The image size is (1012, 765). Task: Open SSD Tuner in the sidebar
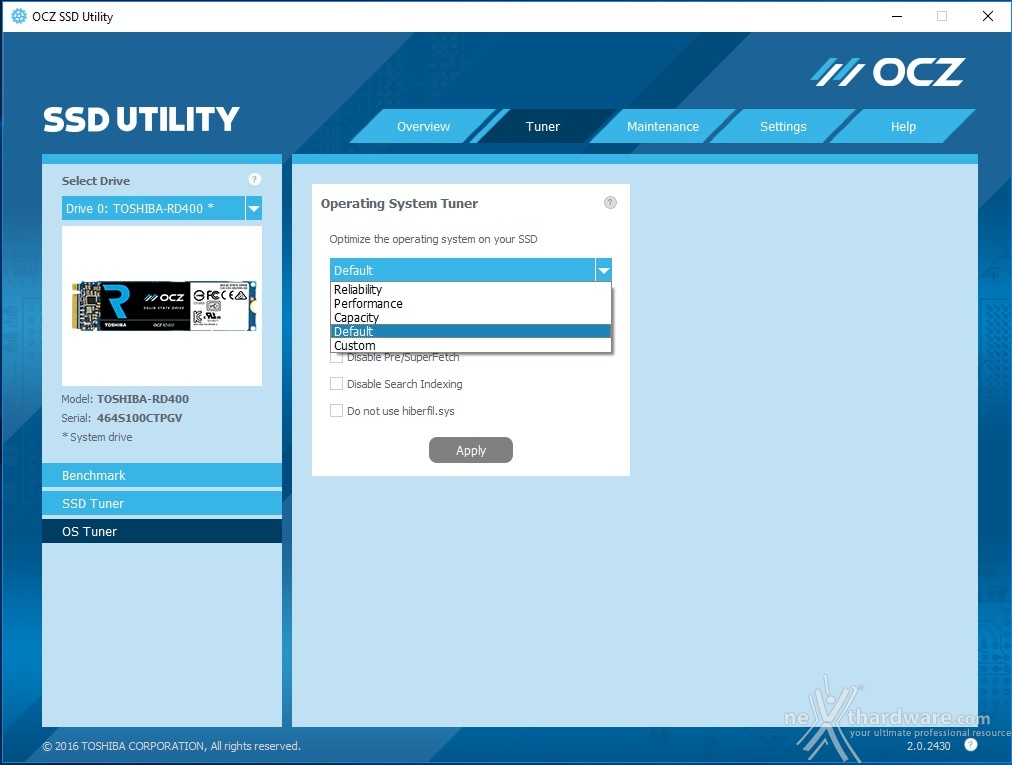162,504
